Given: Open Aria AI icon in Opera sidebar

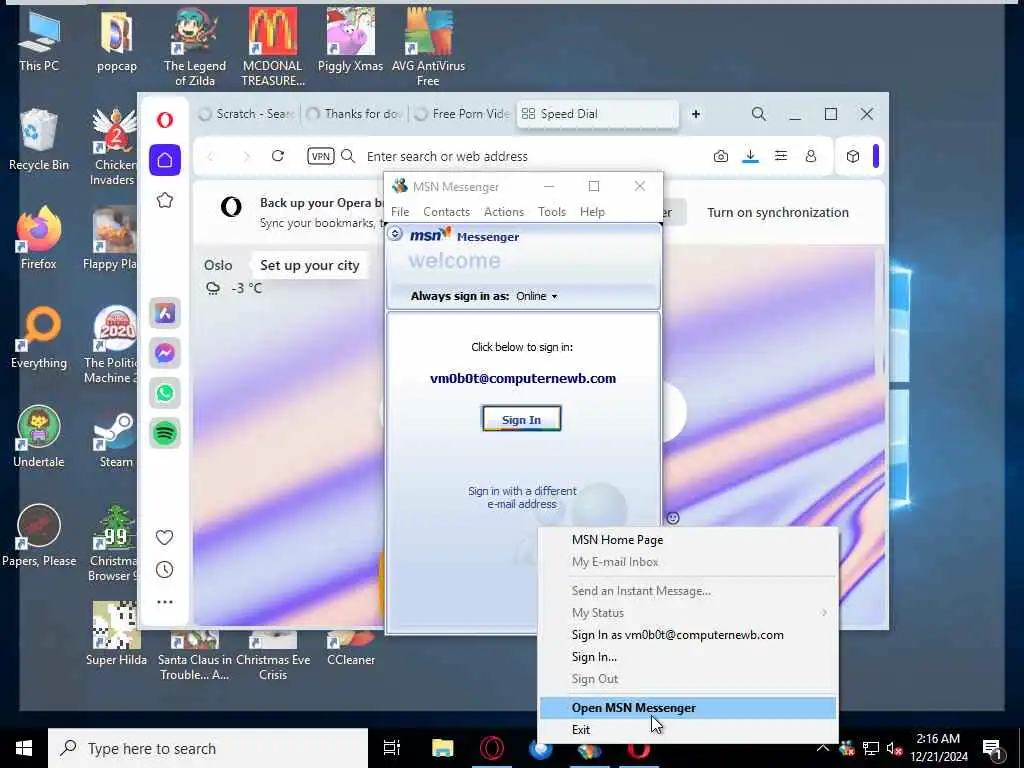Looking at the screenshot, I should coord(165,313).
